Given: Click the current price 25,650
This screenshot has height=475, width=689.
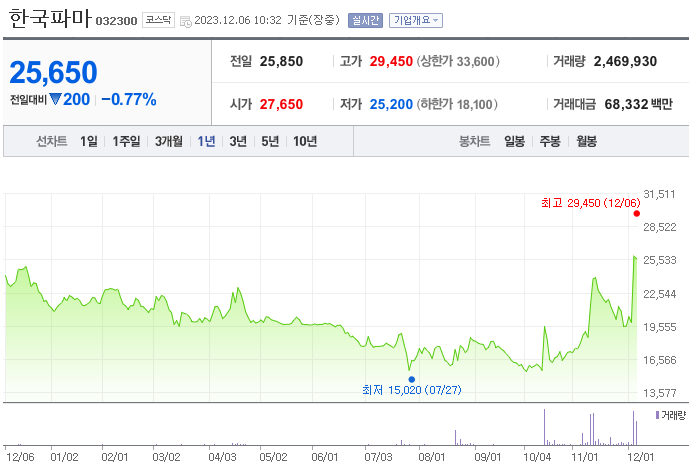Looking at the screenshot, I should 53,72.
